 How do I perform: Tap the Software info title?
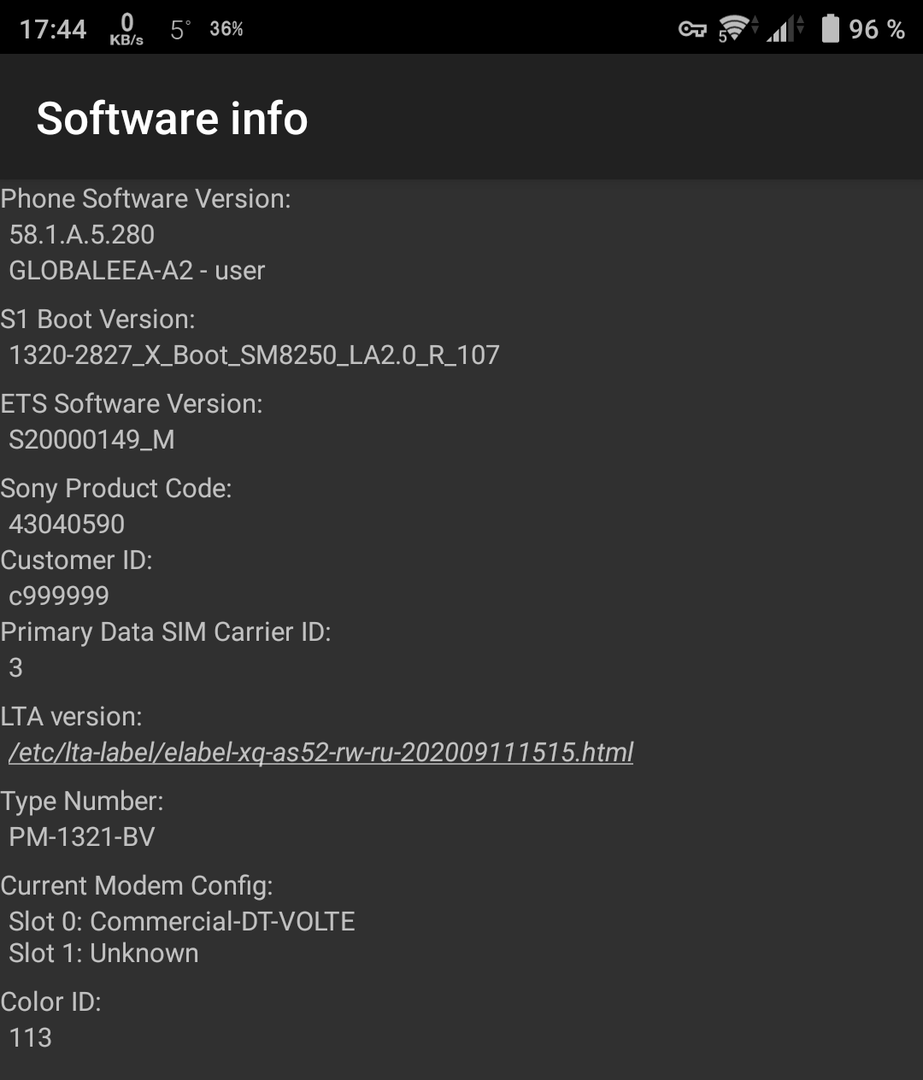click(172, 118)
